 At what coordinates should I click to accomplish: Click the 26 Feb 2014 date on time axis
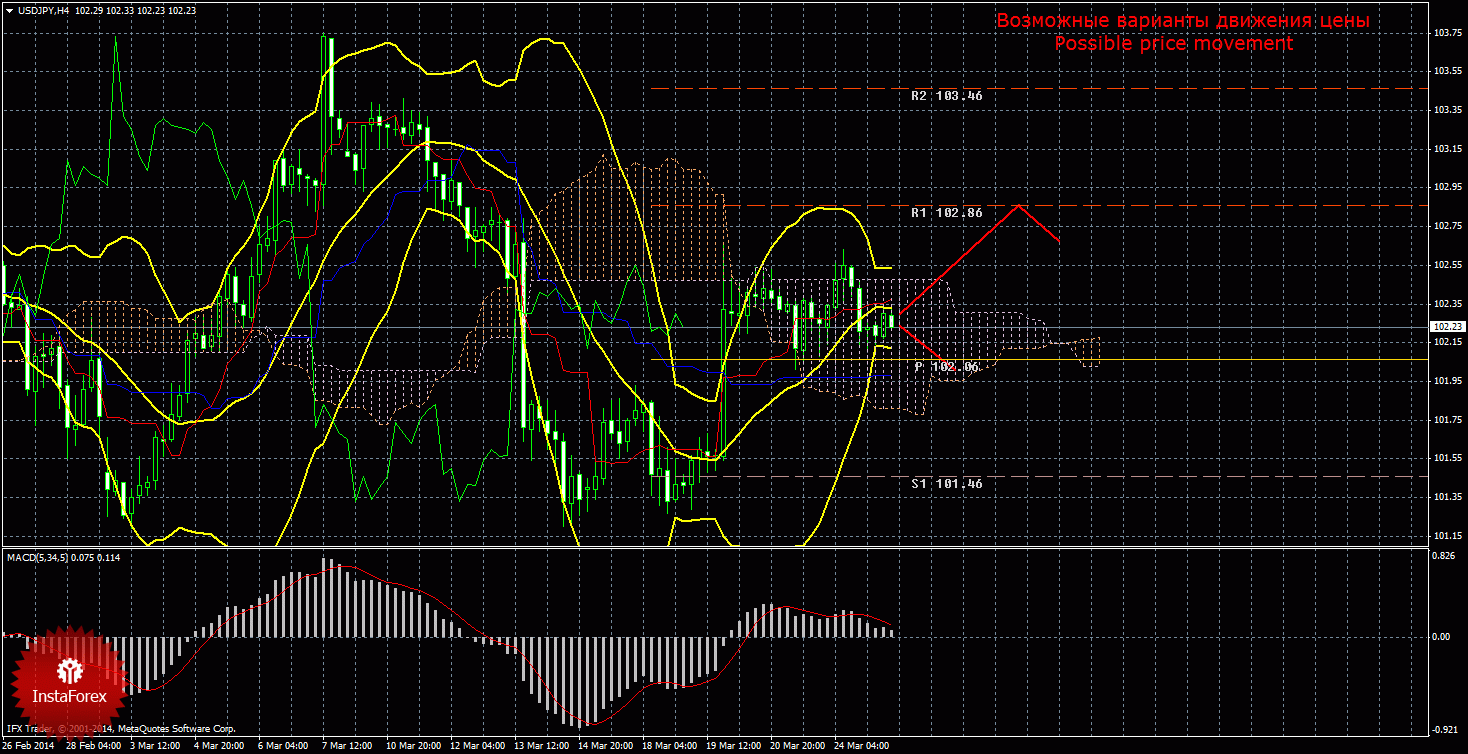click(x=30, y=746)
